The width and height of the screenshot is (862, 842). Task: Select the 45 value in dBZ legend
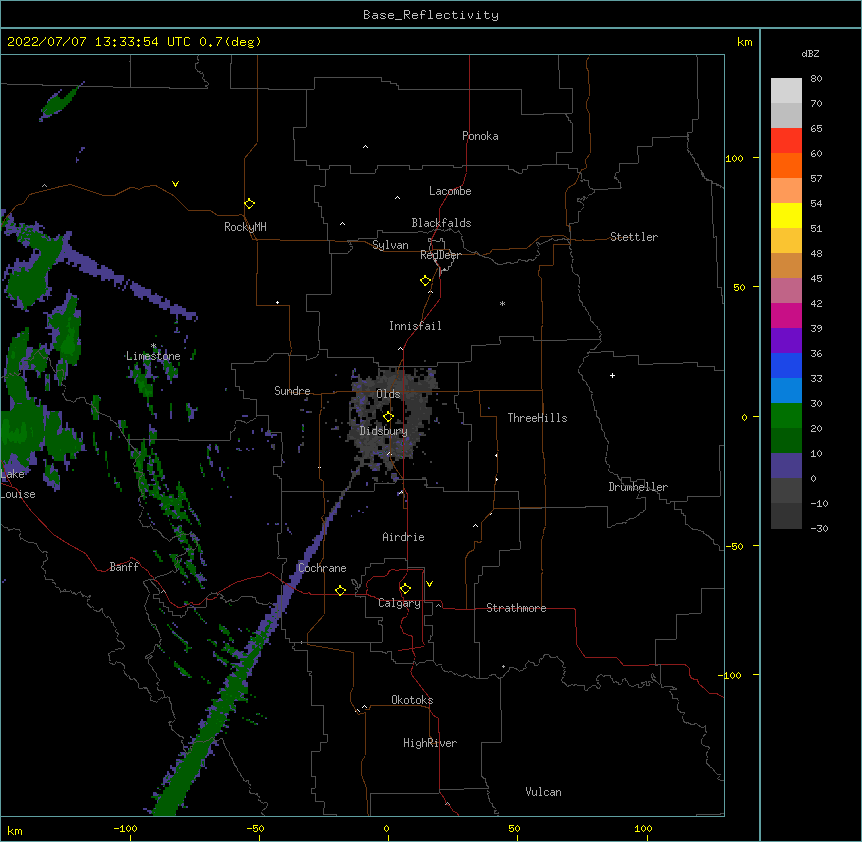pos(816,279)
